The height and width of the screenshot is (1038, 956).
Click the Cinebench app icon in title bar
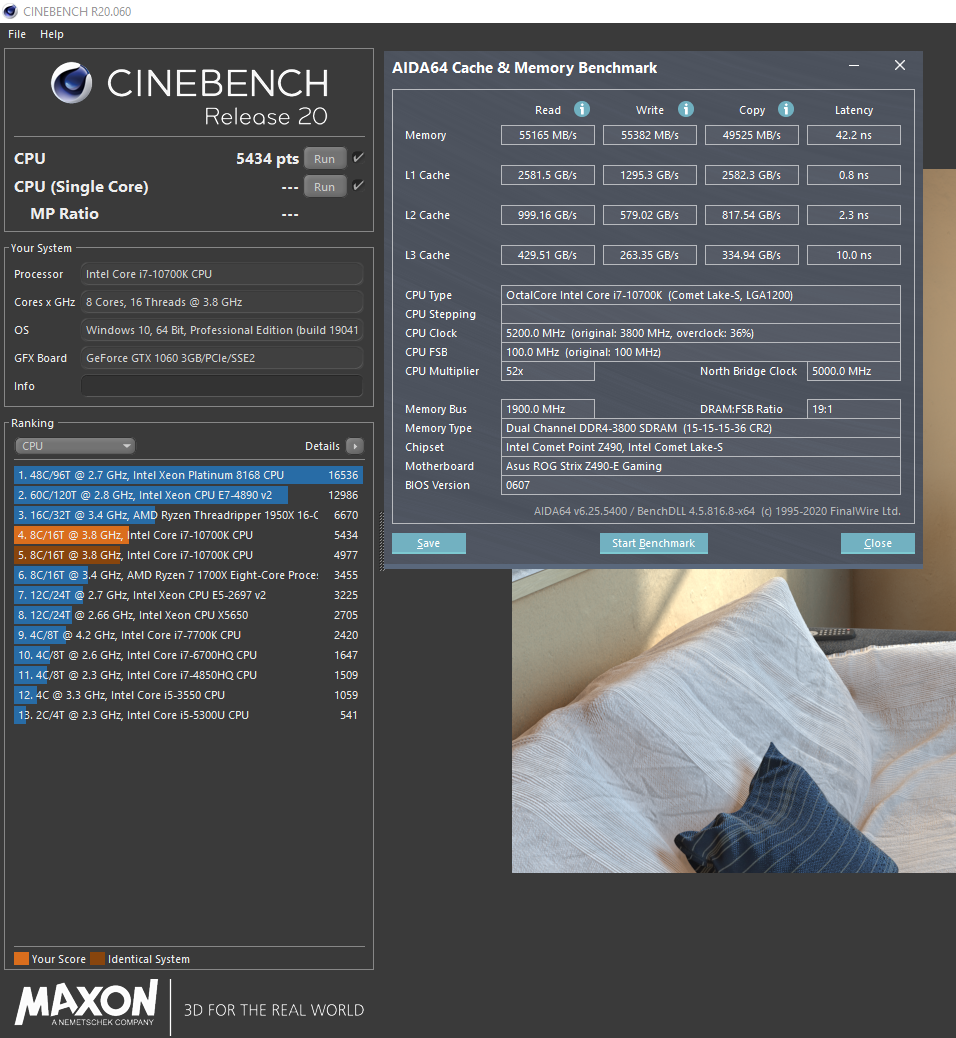(x=10, y=11)
